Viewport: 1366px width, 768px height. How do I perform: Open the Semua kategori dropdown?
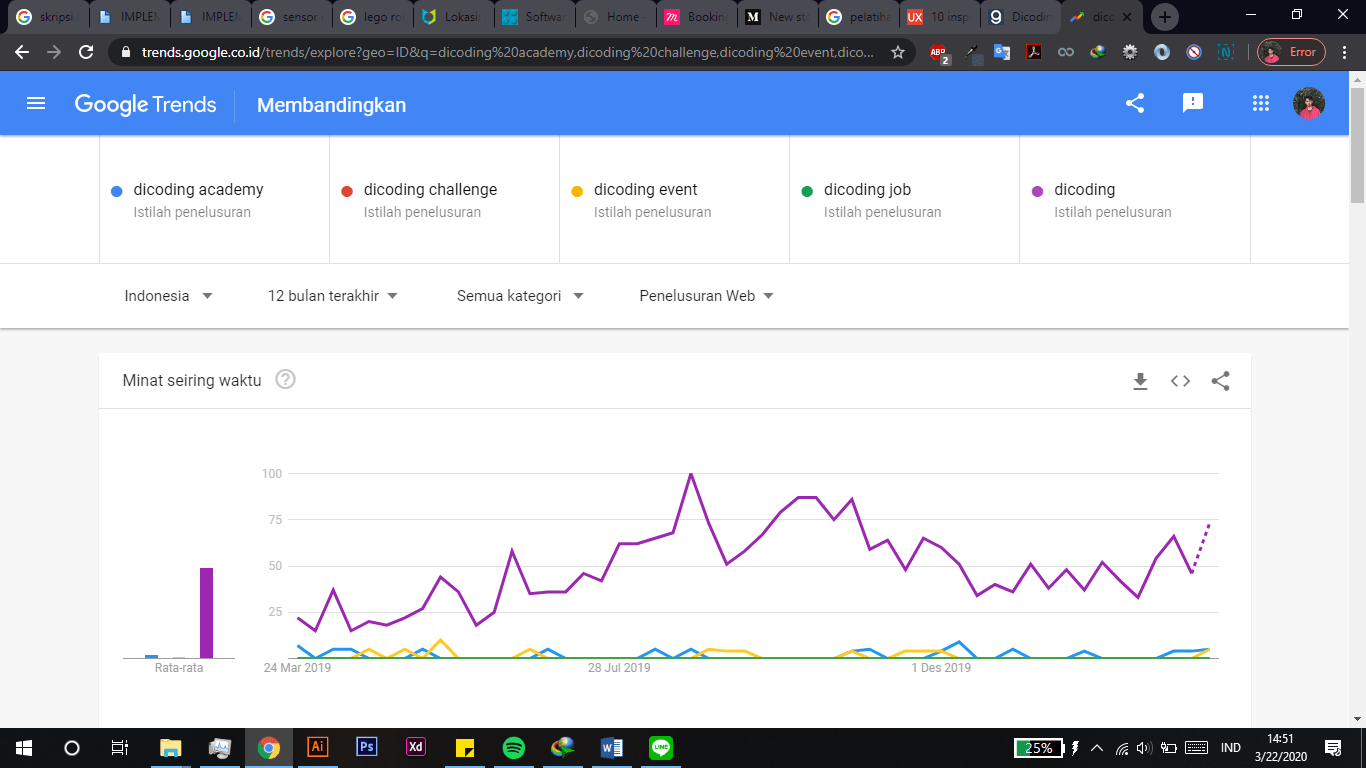tap(520, 296)
